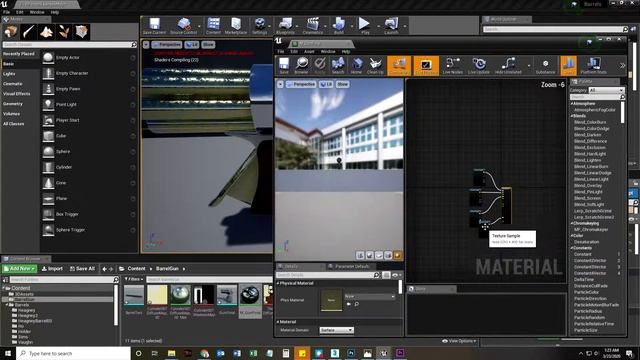
Task: Click the Home toolbar icon in Material Editor
Action: click(x=356, y=66)
